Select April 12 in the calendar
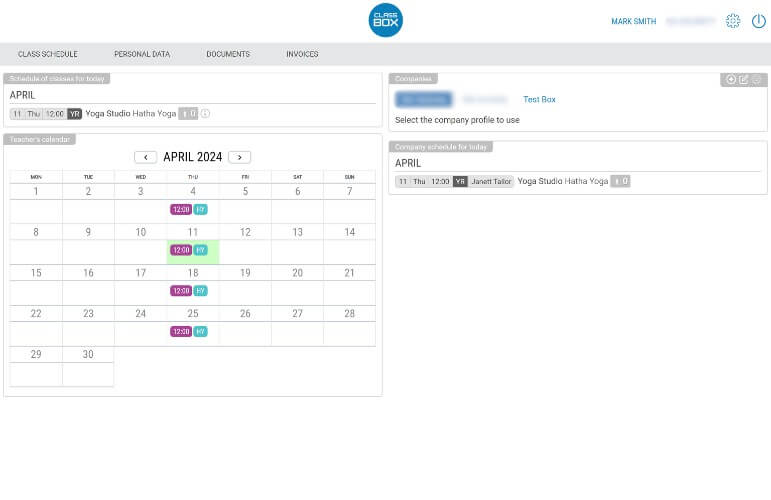The height and width of the screenshot is (500, 771). point(245,232)
